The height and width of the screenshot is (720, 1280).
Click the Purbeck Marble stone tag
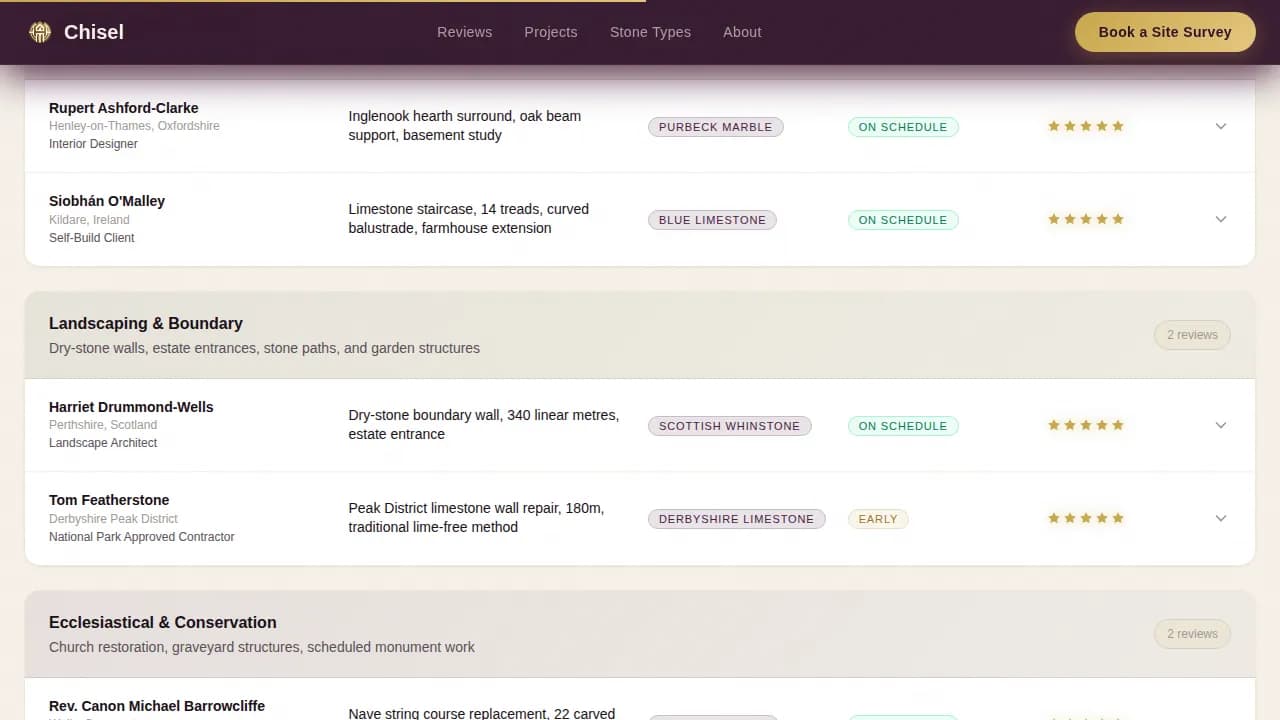[716, 127]
